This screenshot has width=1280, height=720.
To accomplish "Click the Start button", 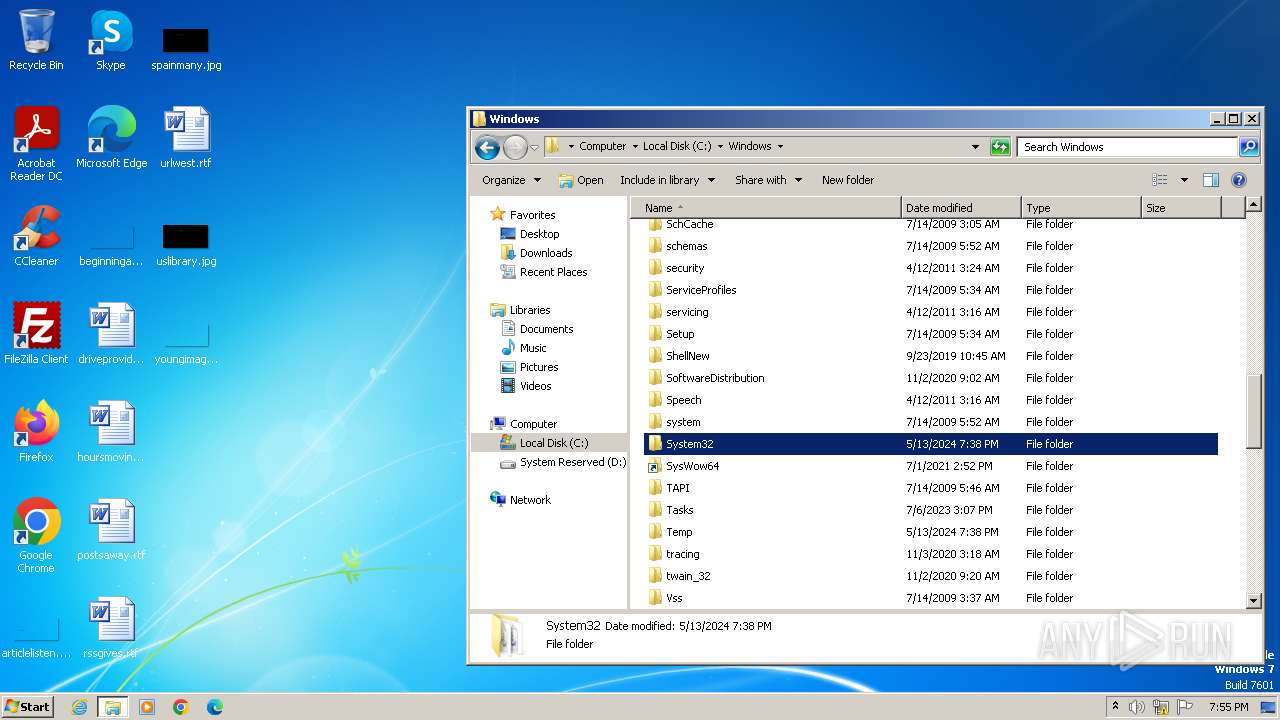I will click(28, 706).
